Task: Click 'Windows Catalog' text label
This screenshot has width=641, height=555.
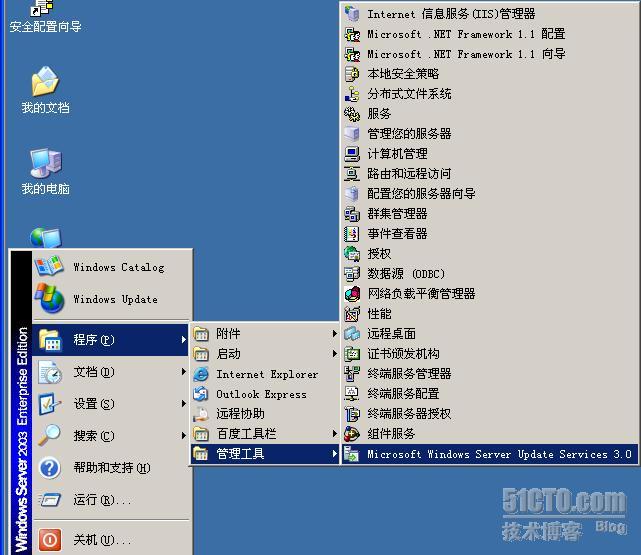Action: (119, 267)
